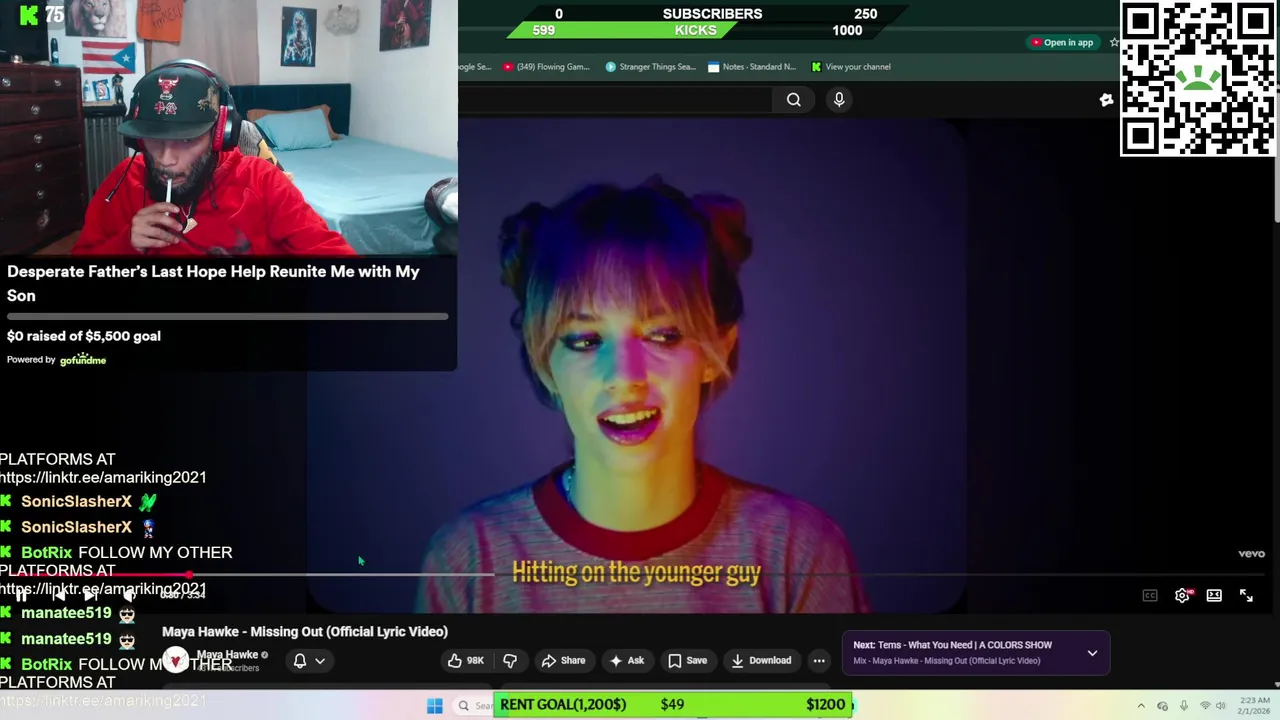This screenshot has width=1280, height=720.
Task: Click Open in app button
Action: click(1062, 42)
